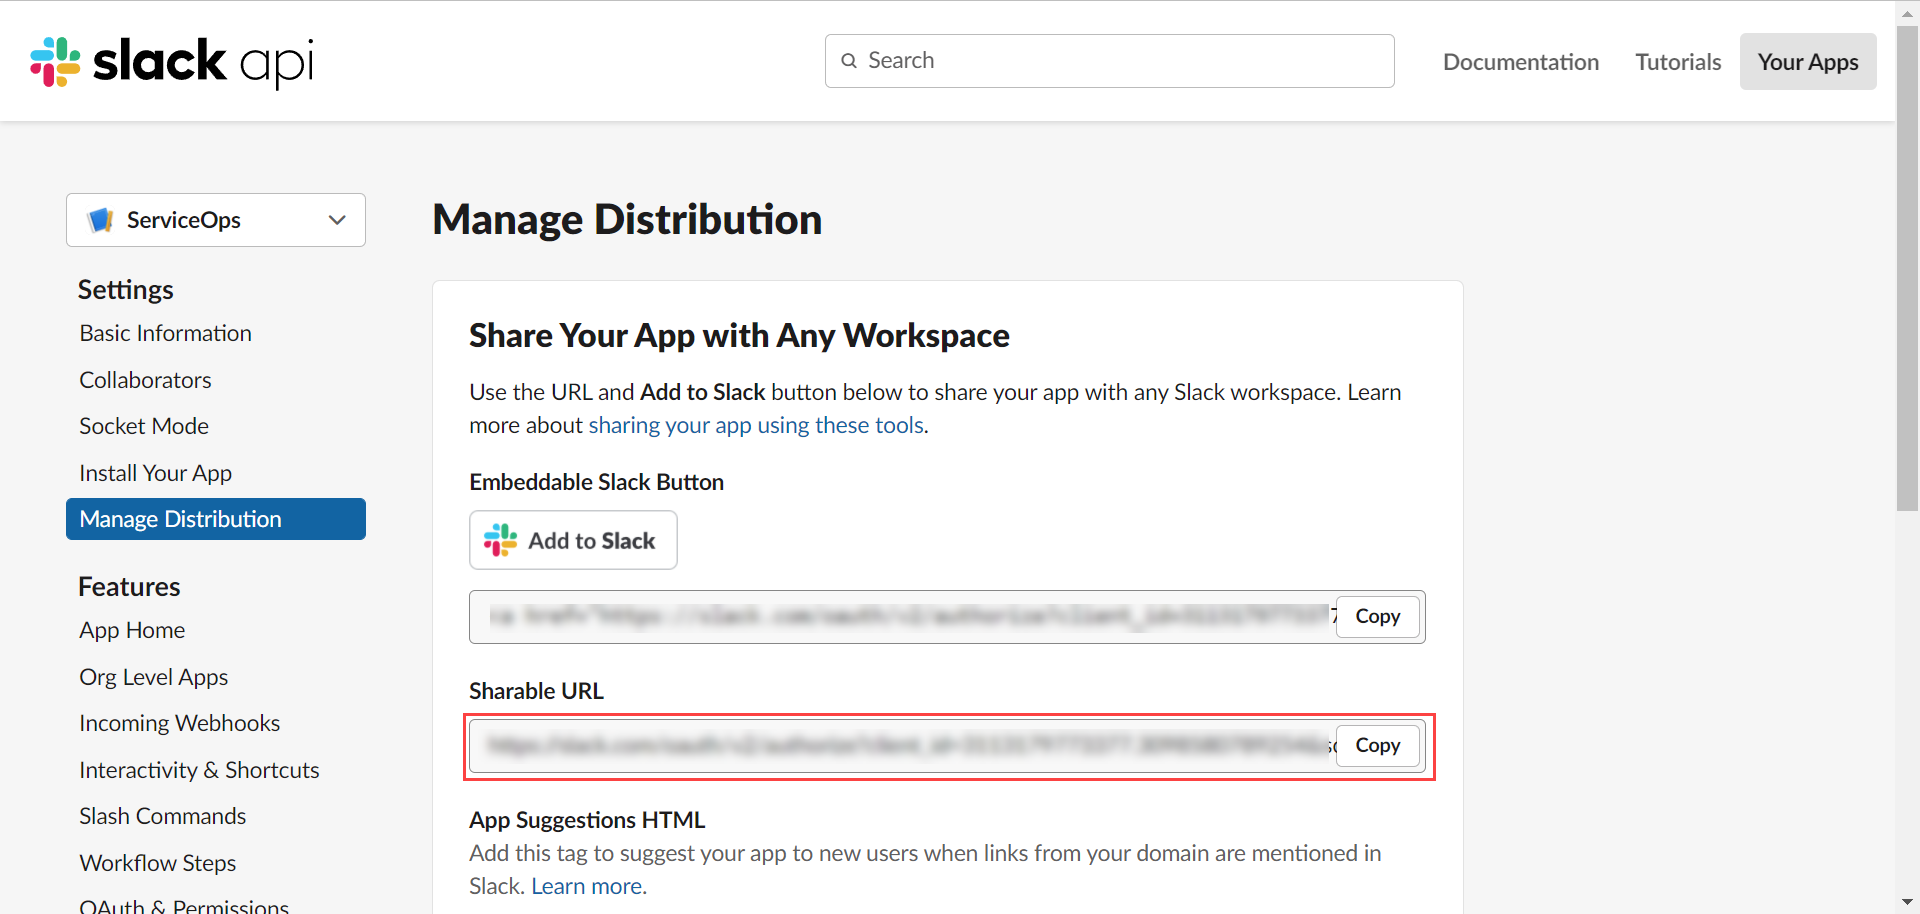1920x914 pixels.
Task: Open the Install Your App page
Action: tap(156, 473)
